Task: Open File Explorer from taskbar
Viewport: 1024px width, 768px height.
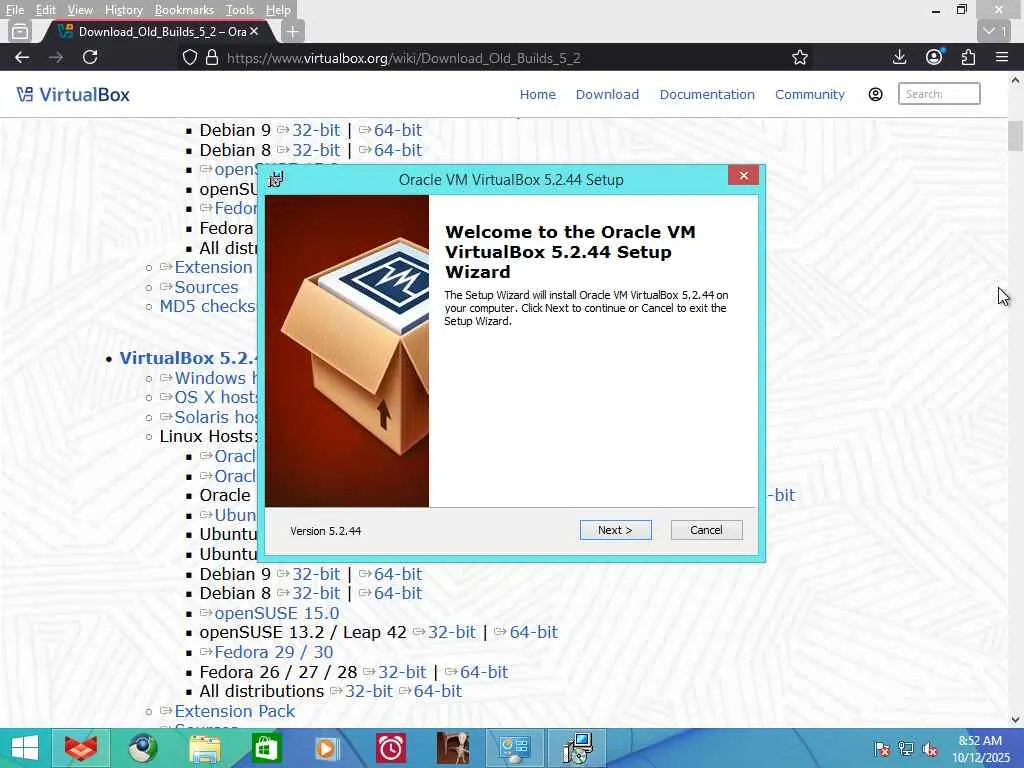Action: (x=205, y=748)
